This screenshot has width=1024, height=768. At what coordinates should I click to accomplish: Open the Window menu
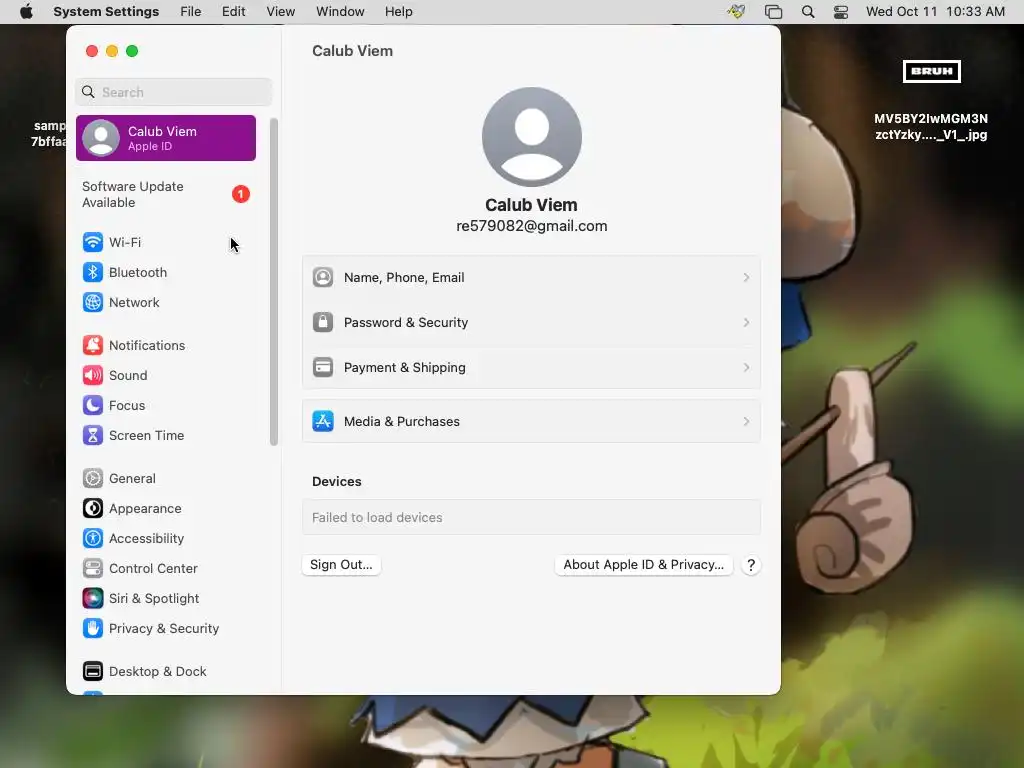pyautogui.click(x=340, y=12)
